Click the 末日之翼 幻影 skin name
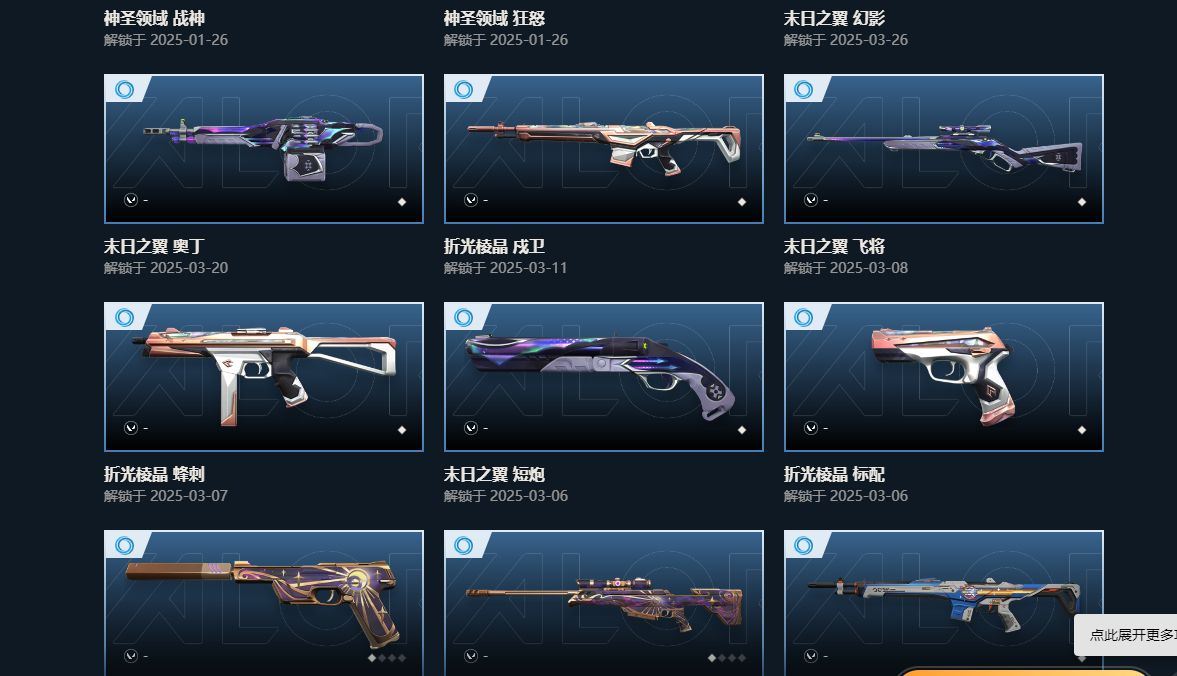Viewport: 1177px width, 676px height. (834, 18)
